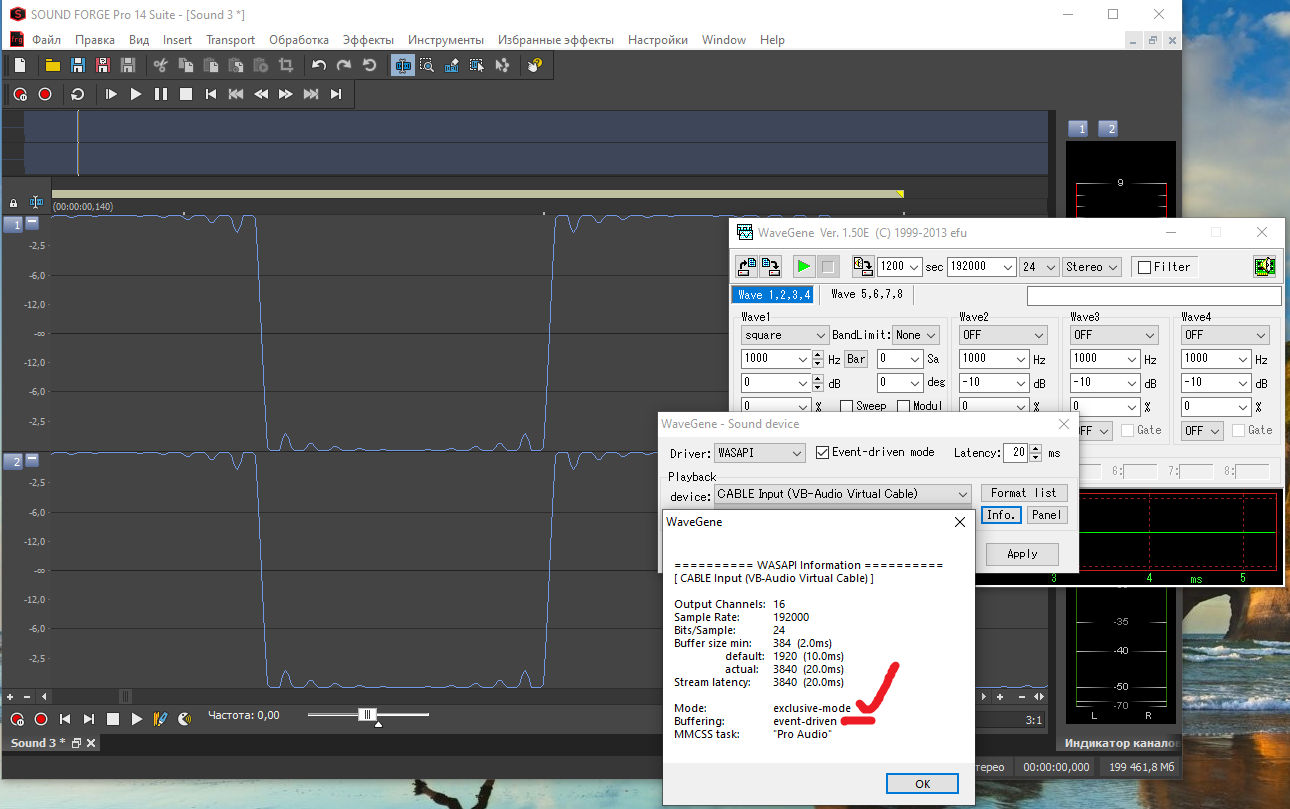Click Record button in the top transport bar

click(x=45, y=94)
